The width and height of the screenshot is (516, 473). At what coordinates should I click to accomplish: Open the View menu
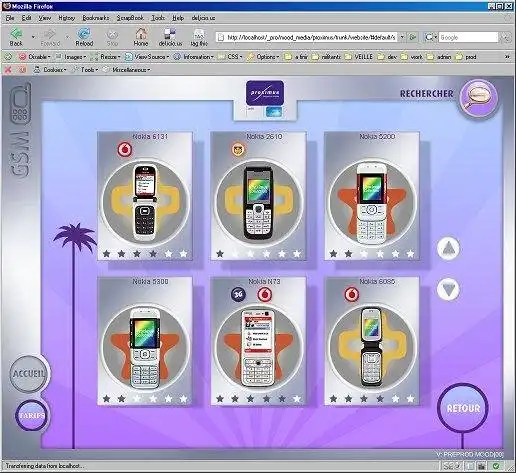(x=45, y=18)
